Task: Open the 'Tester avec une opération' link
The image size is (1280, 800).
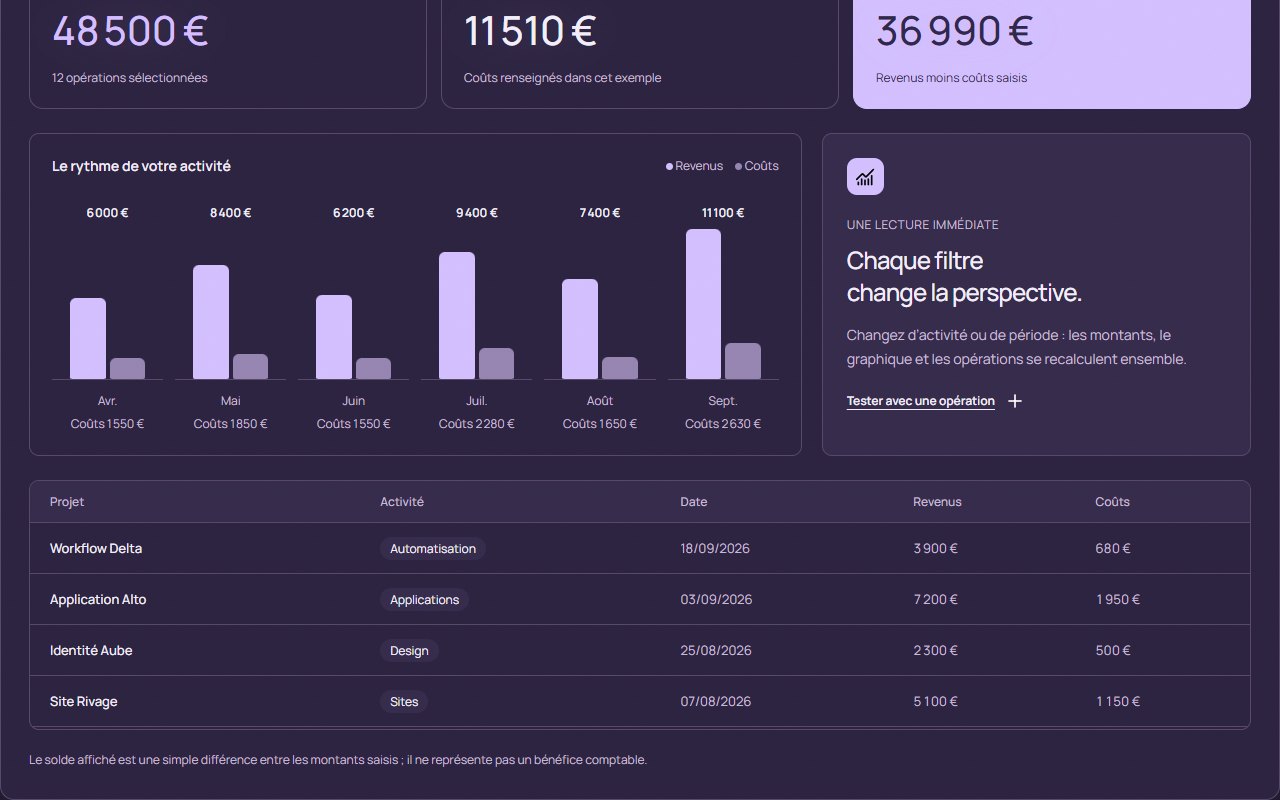Action: (920, 401)
